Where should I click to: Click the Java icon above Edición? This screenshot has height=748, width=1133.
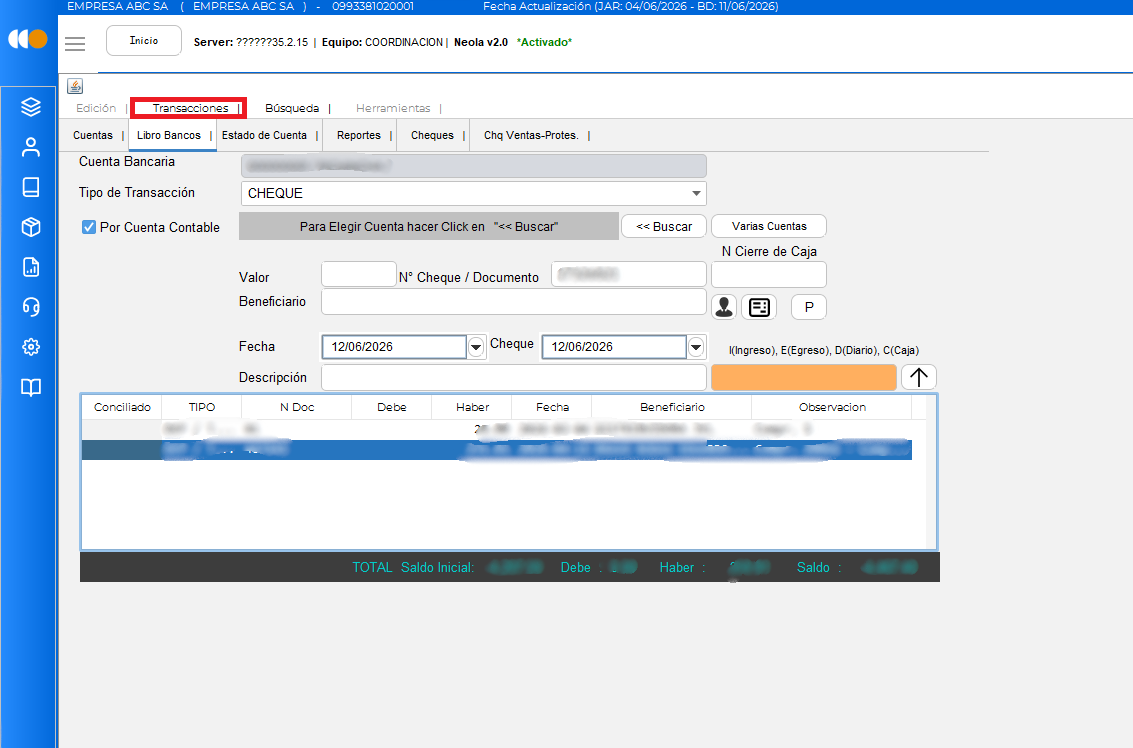[75, 87]
